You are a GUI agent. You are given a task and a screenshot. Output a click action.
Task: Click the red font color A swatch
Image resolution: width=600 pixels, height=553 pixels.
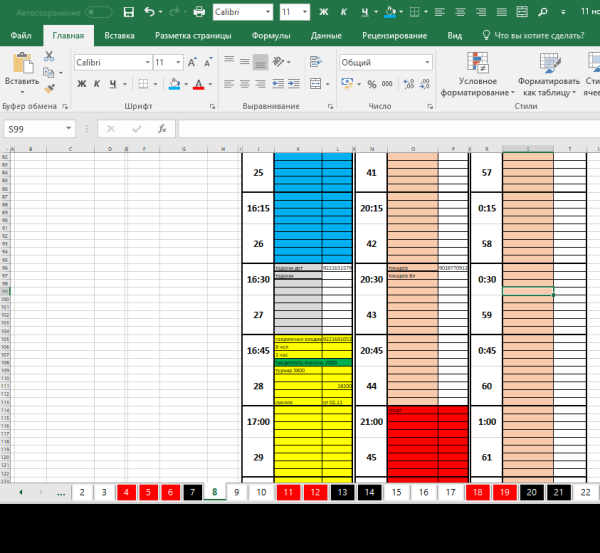pos(198,84)
